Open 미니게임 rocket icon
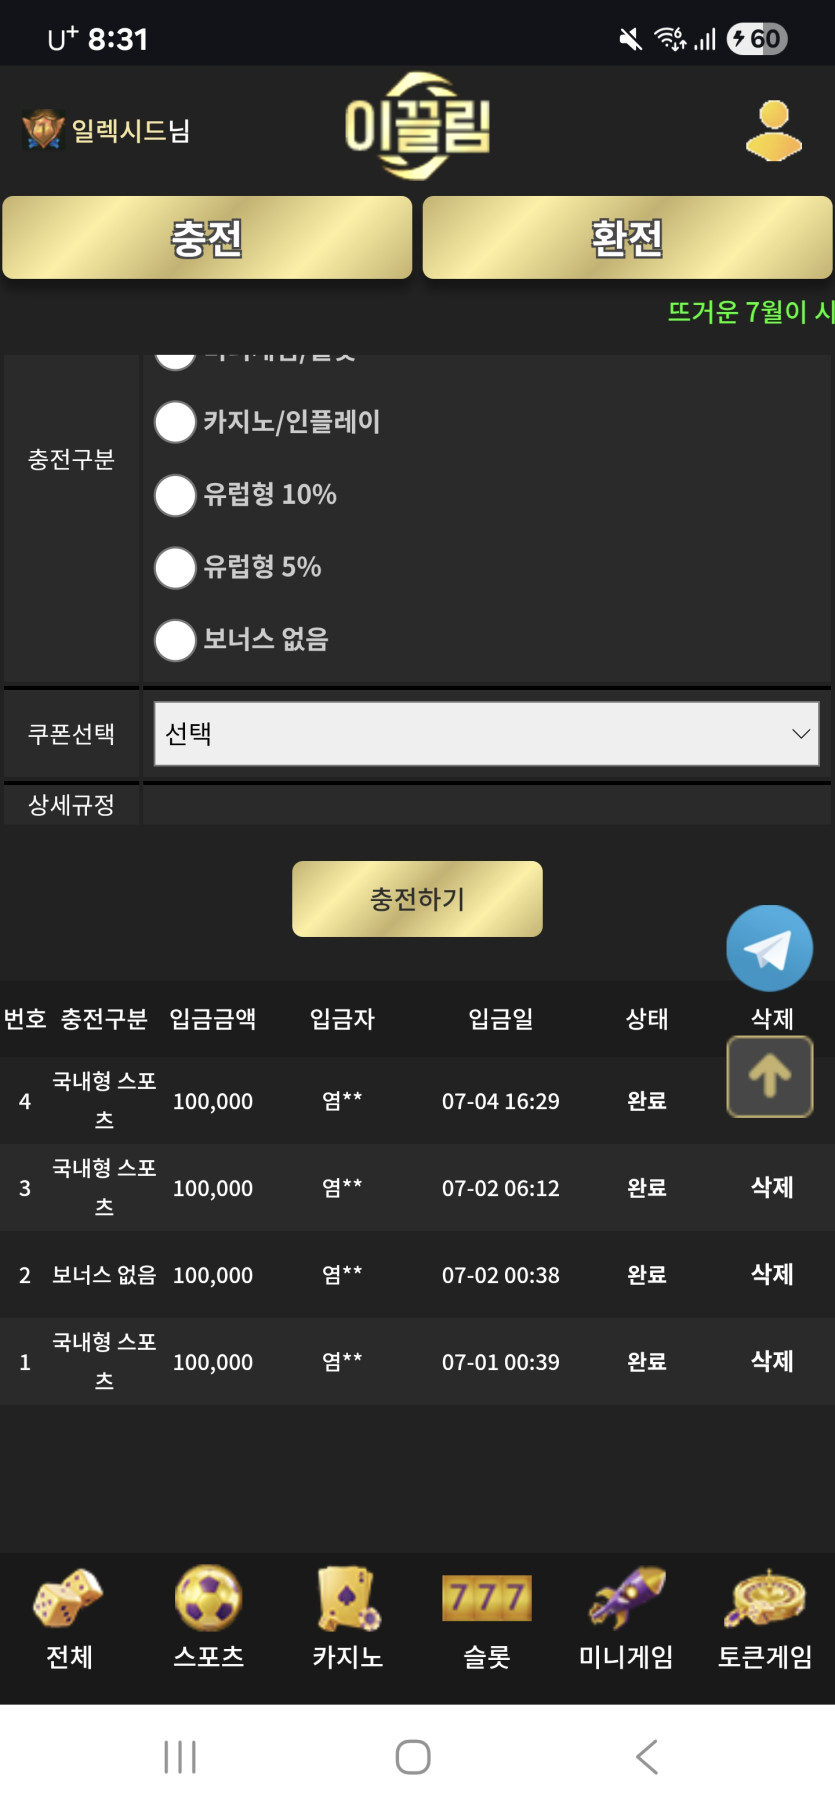Screen dimensions: 835x1809 coord(626,1598)
